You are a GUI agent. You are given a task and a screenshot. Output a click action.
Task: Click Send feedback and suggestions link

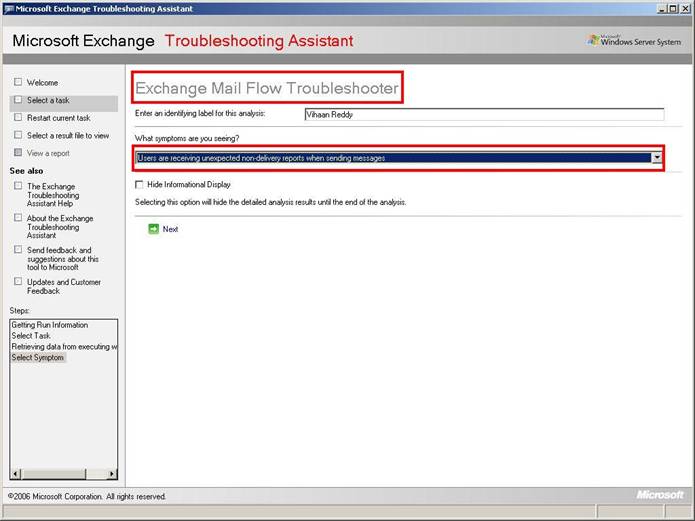(62, 259)
